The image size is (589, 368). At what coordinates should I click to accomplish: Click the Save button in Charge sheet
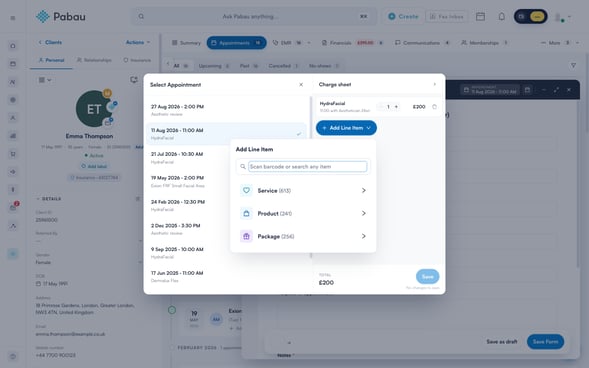427,277
